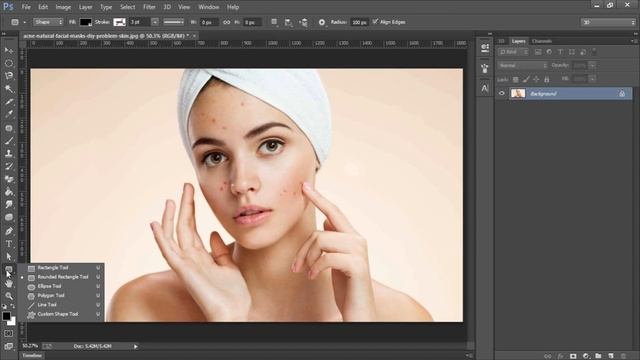Click the add layer mask icon
Image resolution: width=640 pixels, height=360 pixels.
point(573,356)
